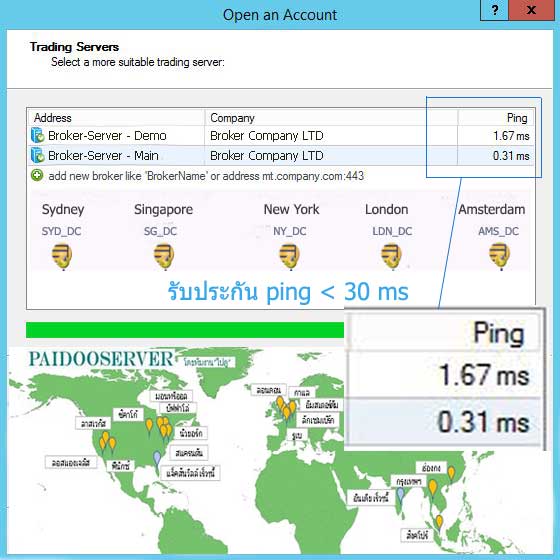Click the PAIDOOSERVER logo text
Image resolution: width=560 pixels, height=560 pixels.
(x=101, y=359)
